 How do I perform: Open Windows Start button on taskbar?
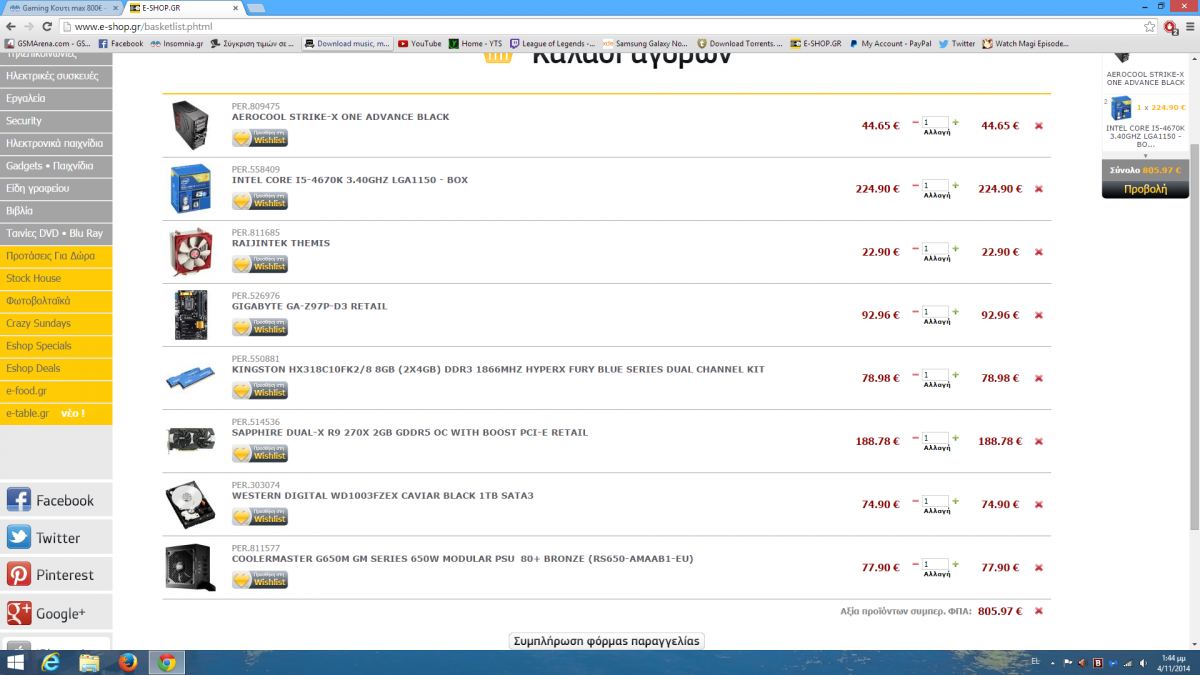click(x=15, y=662)
